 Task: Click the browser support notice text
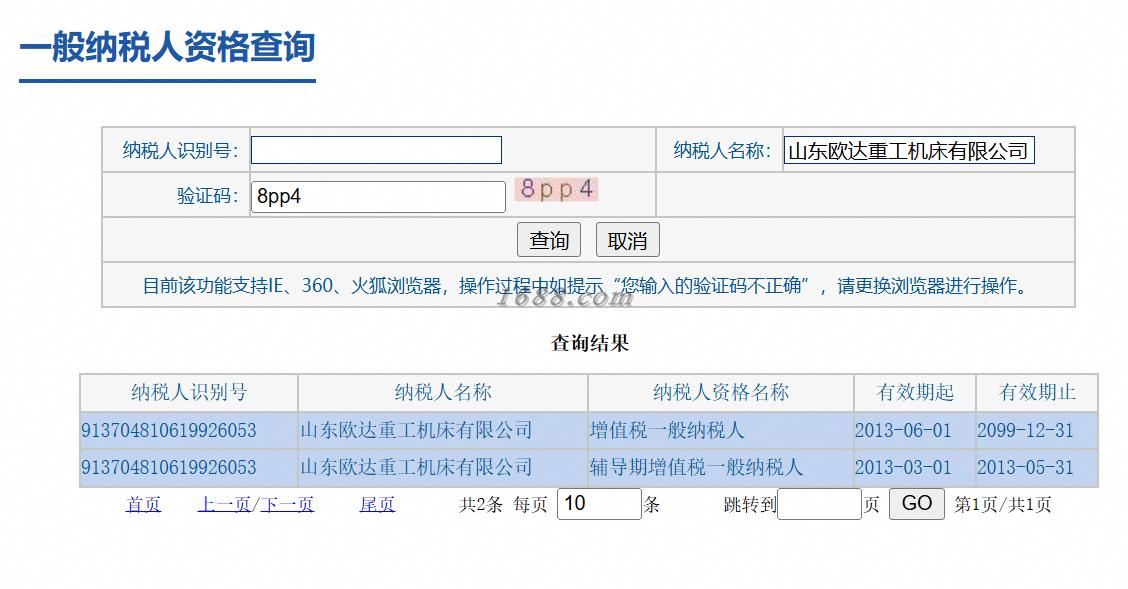click(588, 286)
